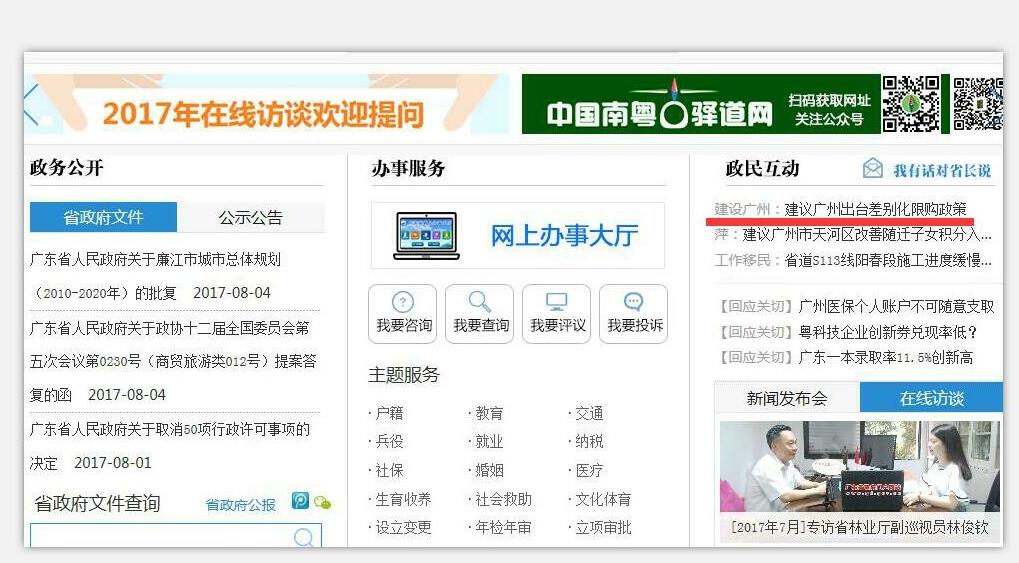The image size is (1019, 563).
Task: Click the blue P icon beside 省政府公报
Action: click(x=300, y=501)
